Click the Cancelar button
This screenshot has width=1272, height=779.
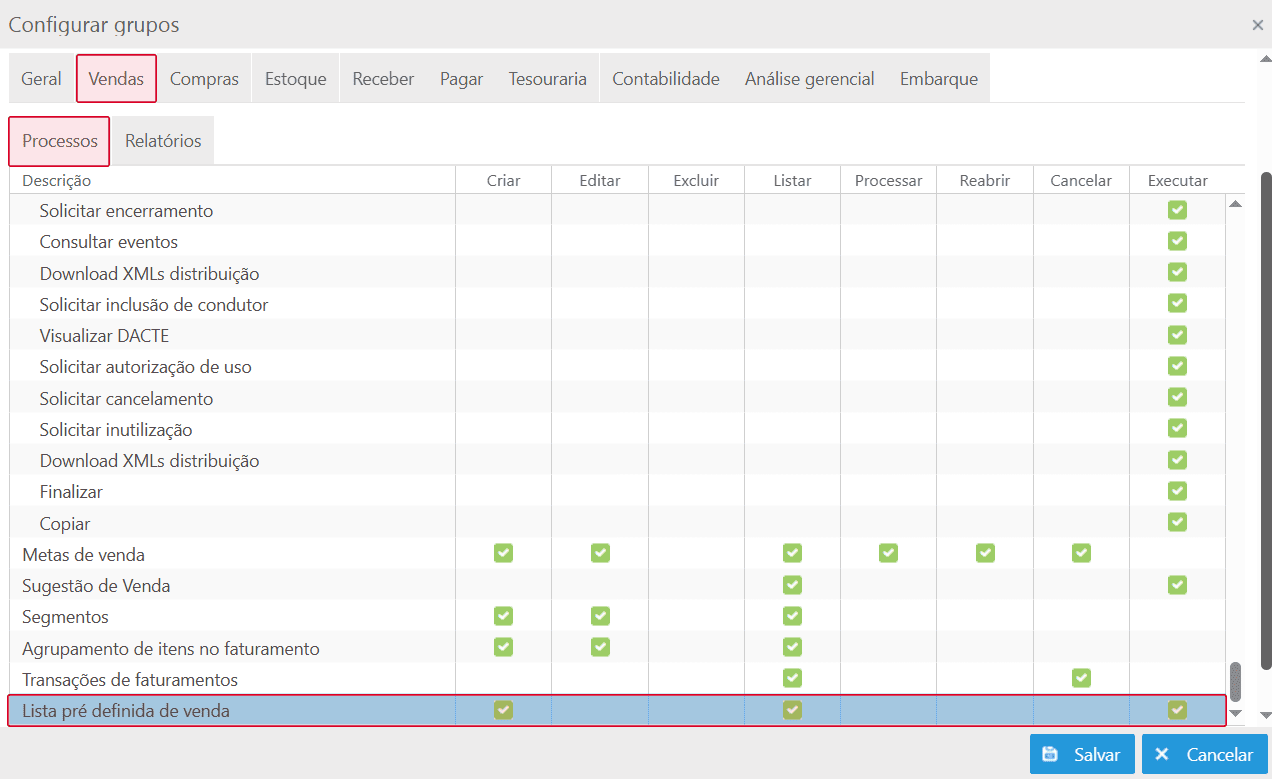click(1204, 755)
